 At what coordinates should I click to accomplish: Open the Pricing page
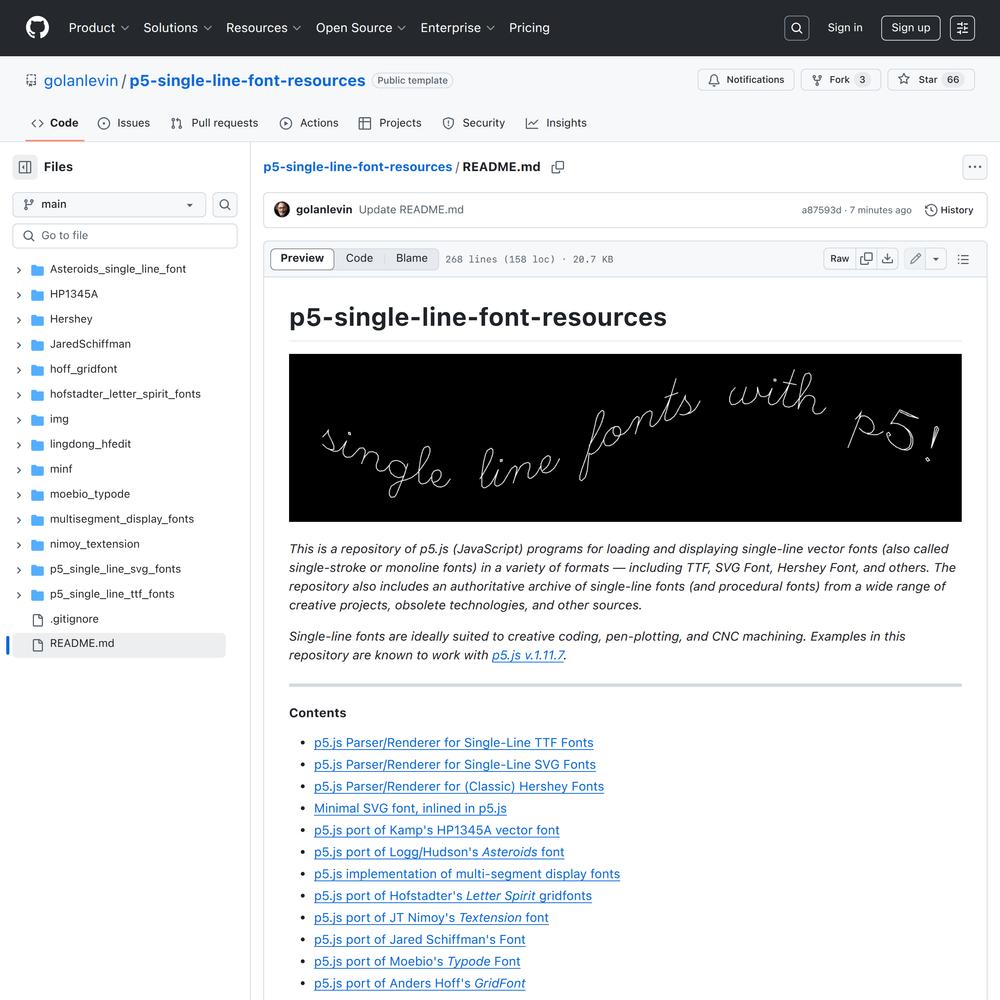point(529,28)
